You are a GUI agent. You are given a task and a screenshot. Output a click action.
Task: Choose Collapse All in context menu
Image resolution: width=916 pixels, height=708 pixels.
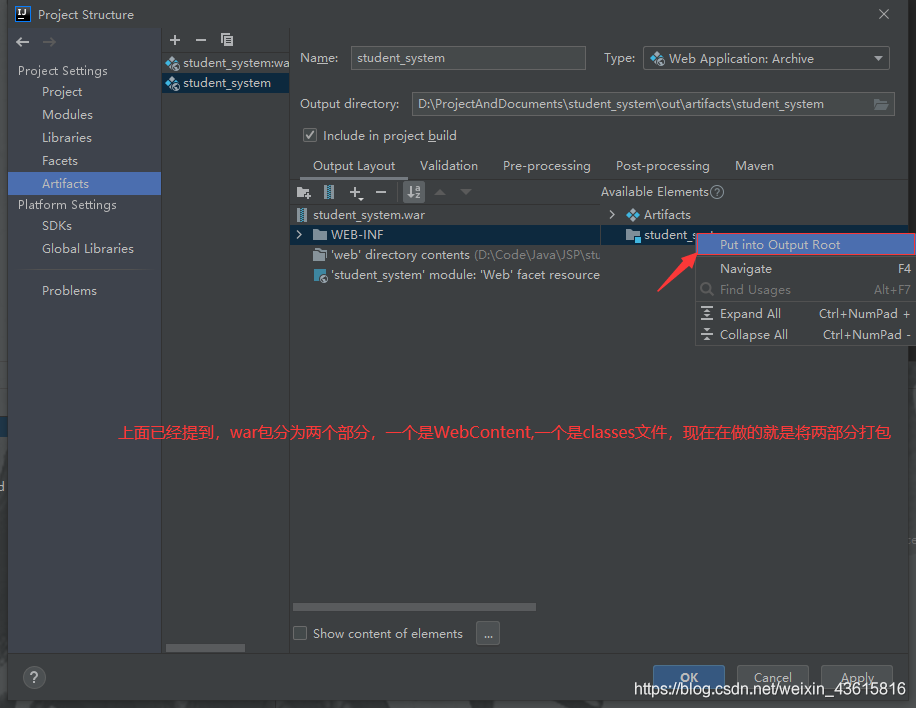tap(806, 335)
